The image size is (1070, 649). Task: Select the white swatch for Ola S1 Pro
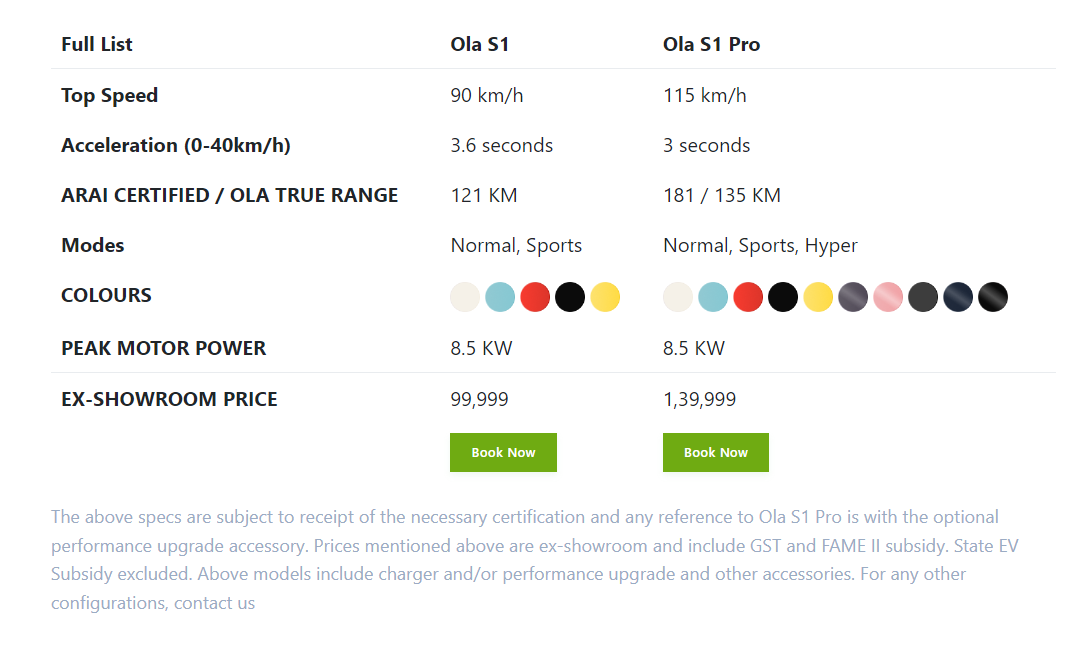678,297
